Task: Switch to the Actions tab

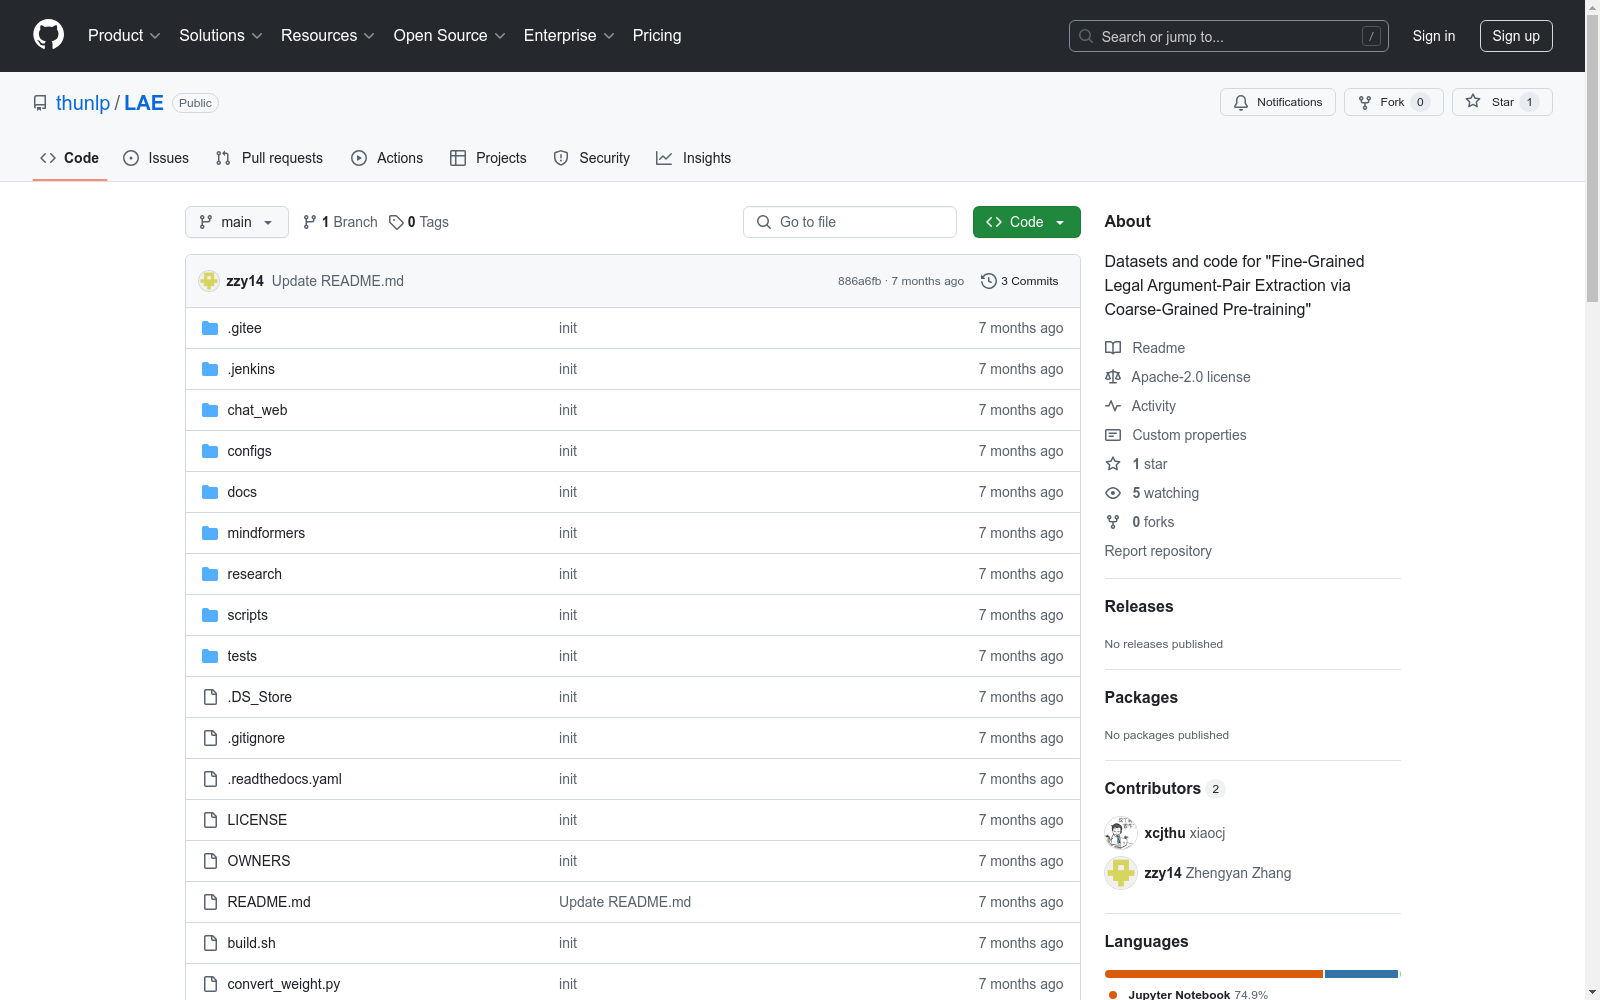Action: (387, 158)
